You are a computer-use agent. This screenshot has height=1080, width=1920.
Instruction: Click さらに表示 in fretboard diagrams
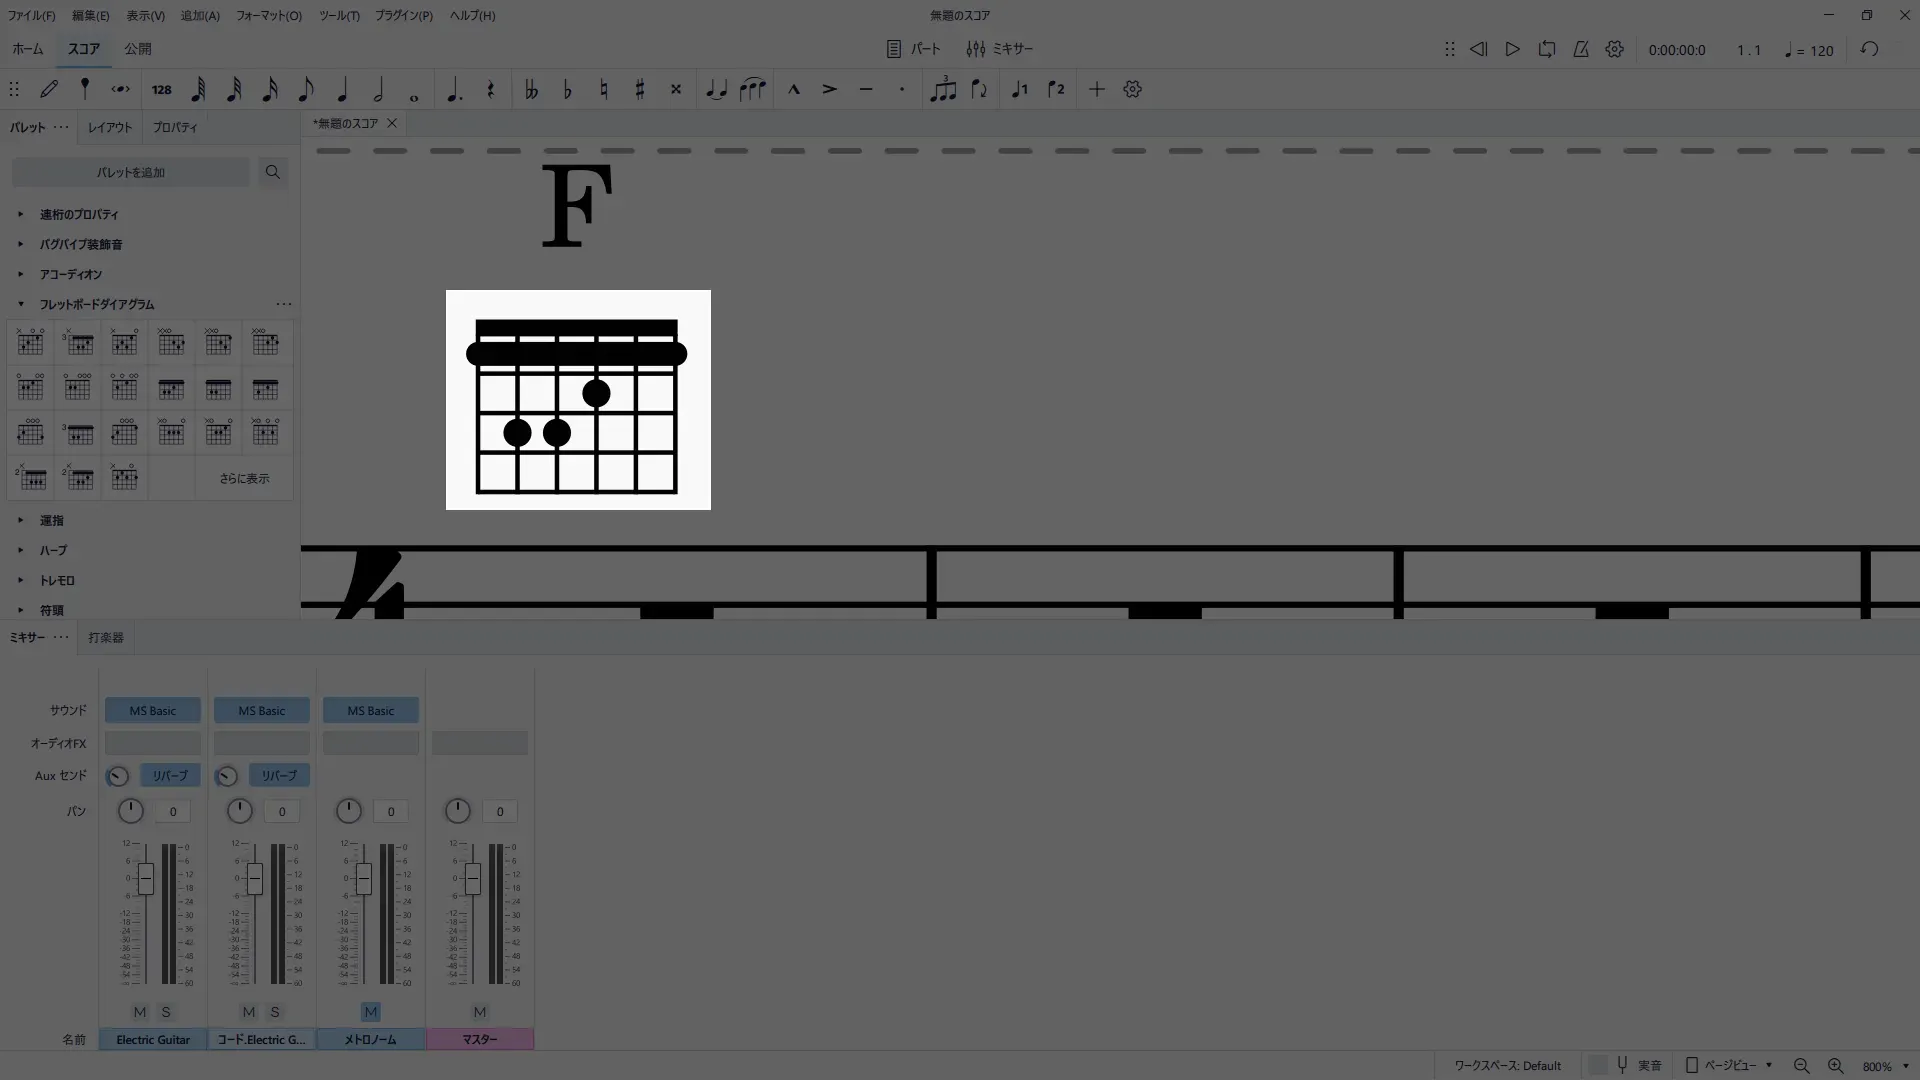click(244, 478)
